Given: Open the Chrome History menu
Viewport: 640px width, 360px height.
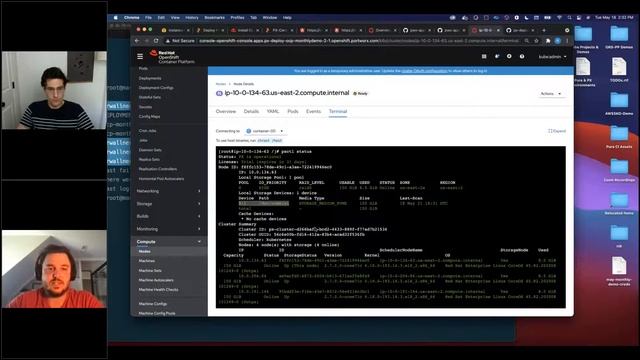Looking at the screenshot, I should click(x=192, y=18).
